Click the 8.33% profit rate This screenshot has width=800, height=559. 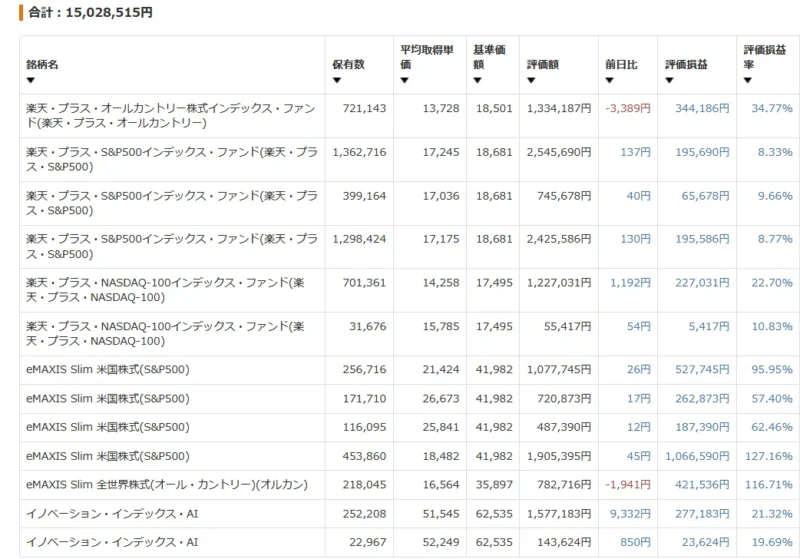[775, 153]
